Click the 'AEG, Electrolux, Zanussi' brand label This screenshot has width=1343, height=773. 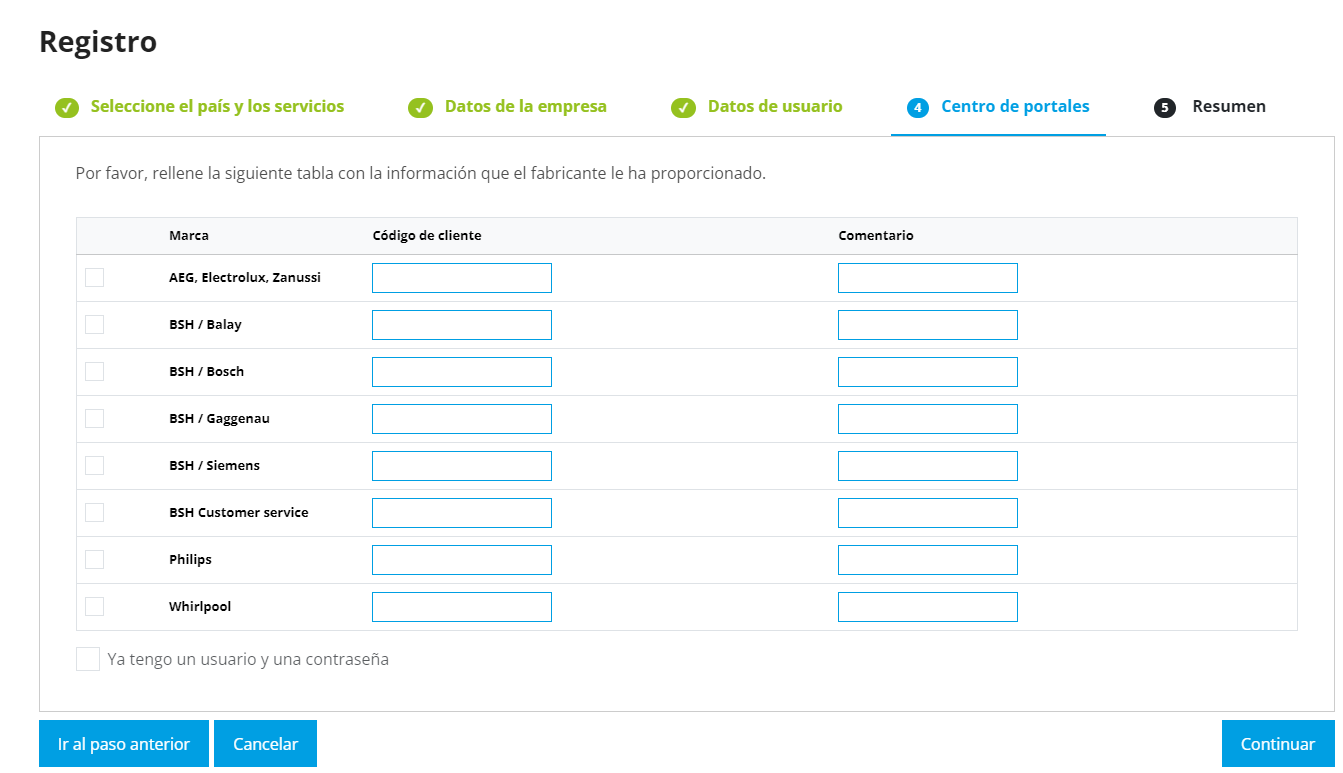(x=245, y=278)
